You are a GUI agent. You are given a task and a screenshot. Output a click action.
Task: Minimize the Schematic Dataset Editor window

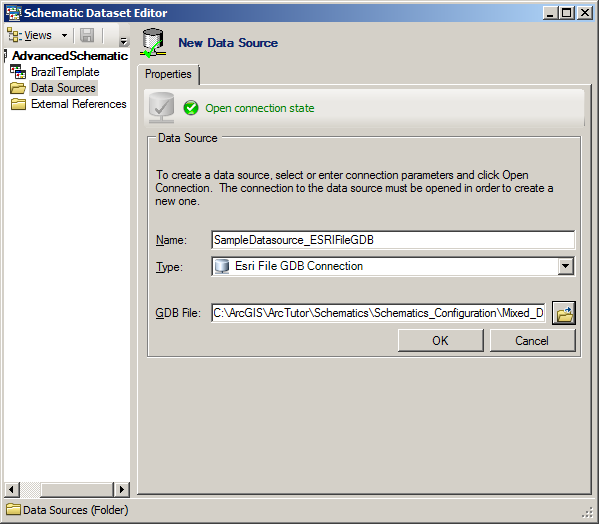coord(550,13)
